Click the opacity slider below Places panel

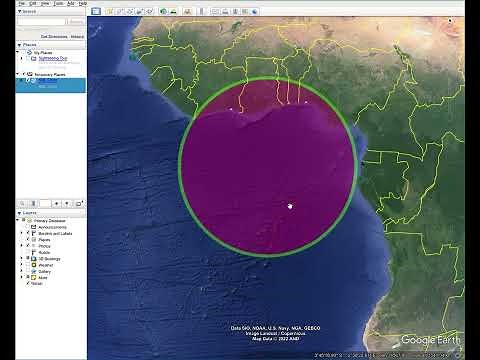(45, 203)
